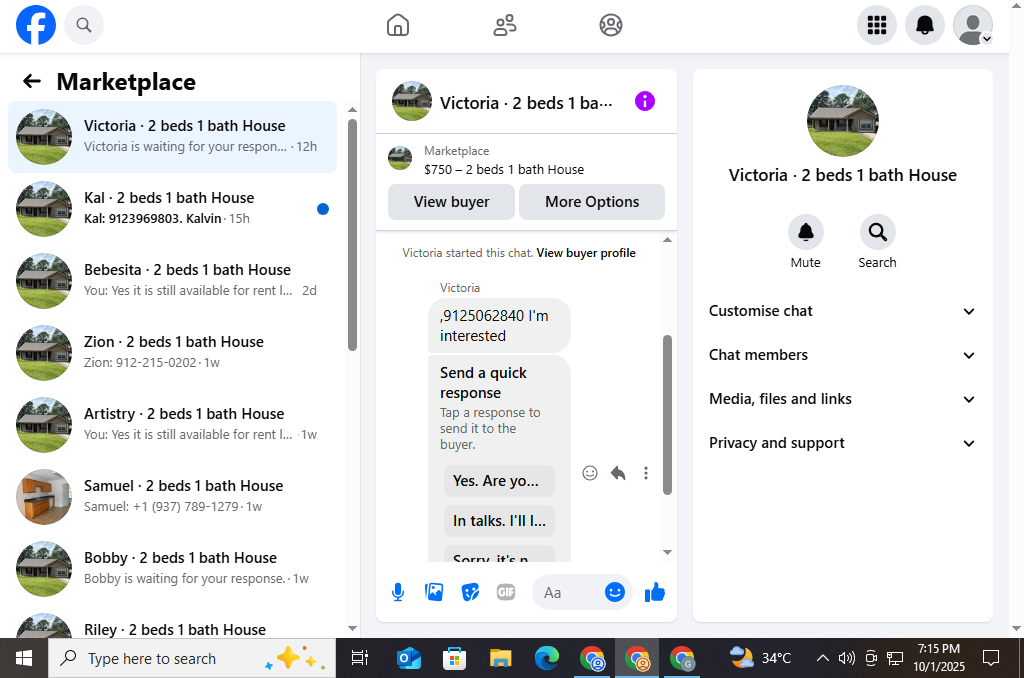Open the Friends icon in top bar
1024x678 pixels.
coord(504,25)
